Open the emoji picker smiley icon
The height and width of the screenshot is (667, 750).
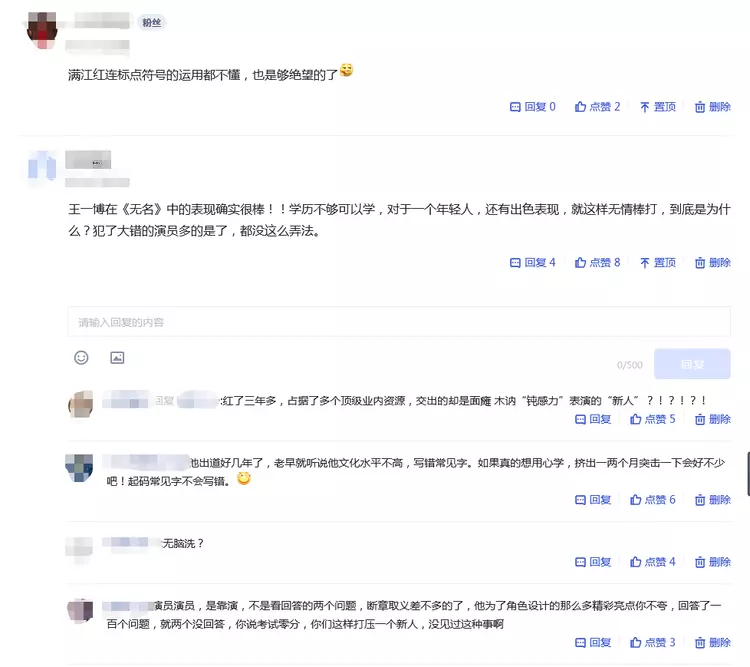tap(81, 357)
